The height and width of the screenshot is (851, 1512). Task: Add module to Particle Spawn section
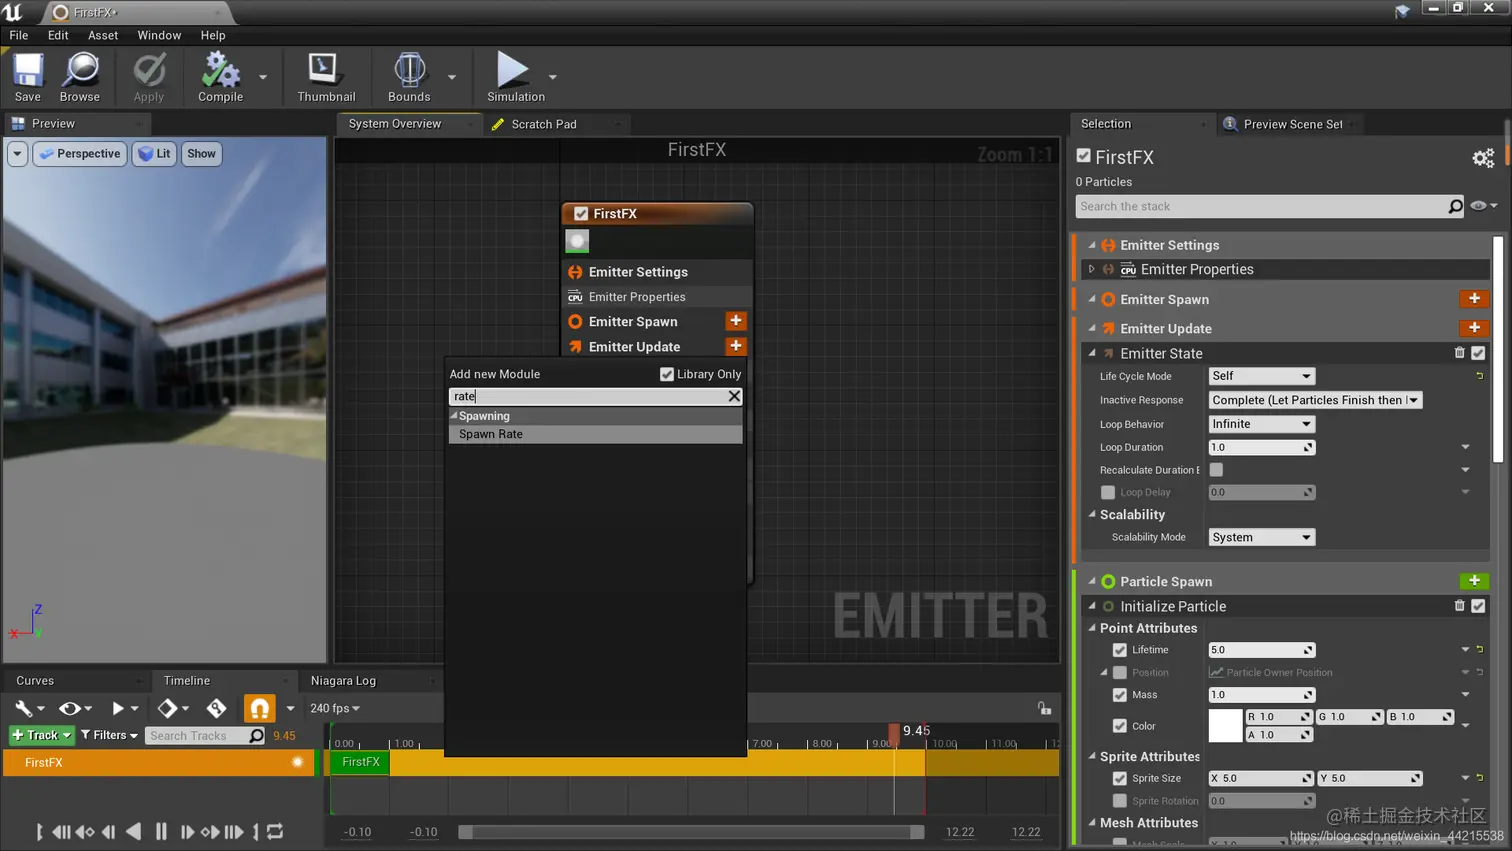(x=1474, y=581)
